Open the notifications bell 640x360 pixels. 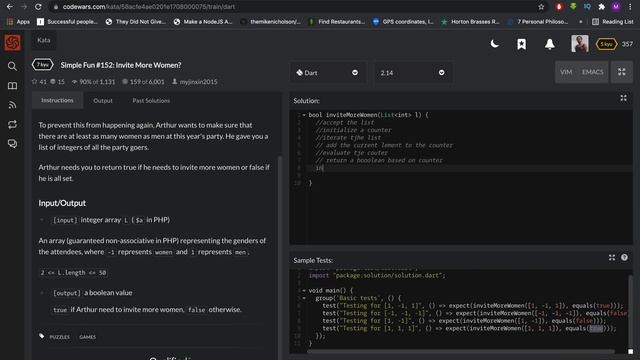(549, 44)
